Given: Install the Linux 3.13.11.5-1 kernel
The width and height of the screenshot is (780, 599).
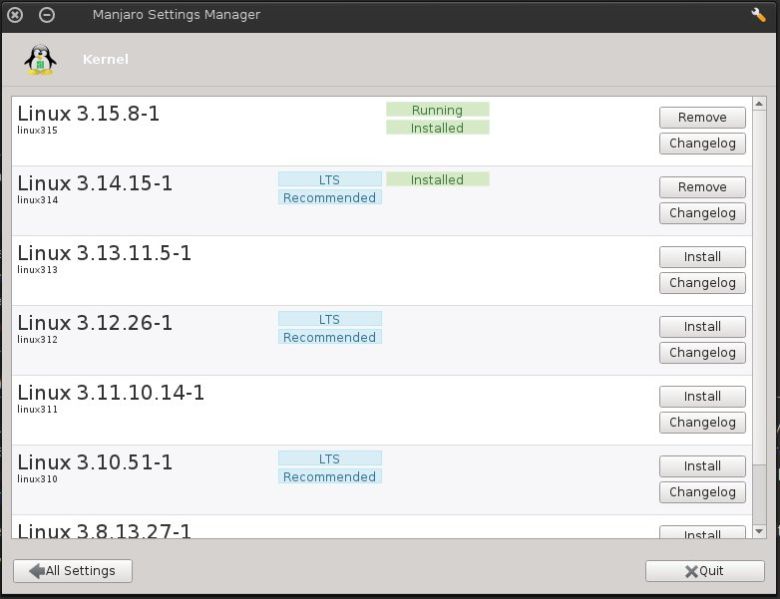Looking at the screenshot, I should [702, 257].
